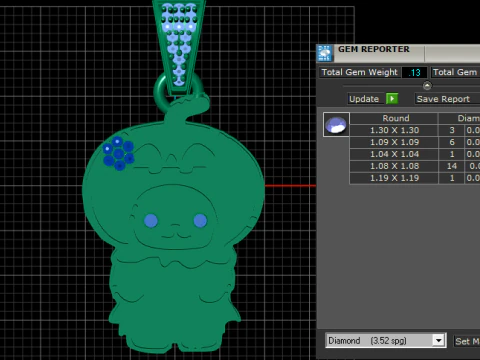Click the Total Gem Weight value field
The width and height of the screenshot is (480, 360).
pos(414,72)
